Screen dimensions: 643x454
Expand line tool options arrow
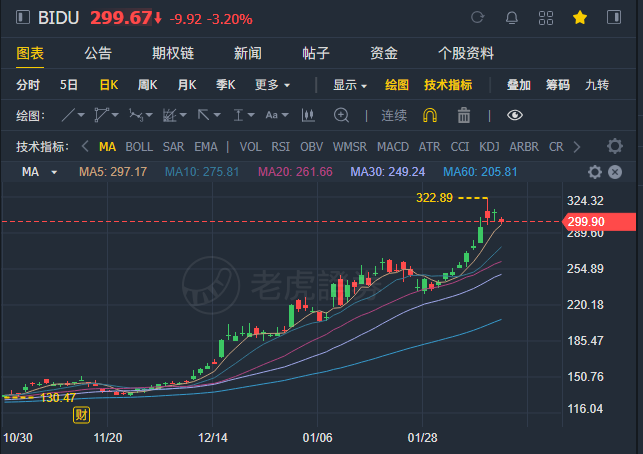point(81,115)
